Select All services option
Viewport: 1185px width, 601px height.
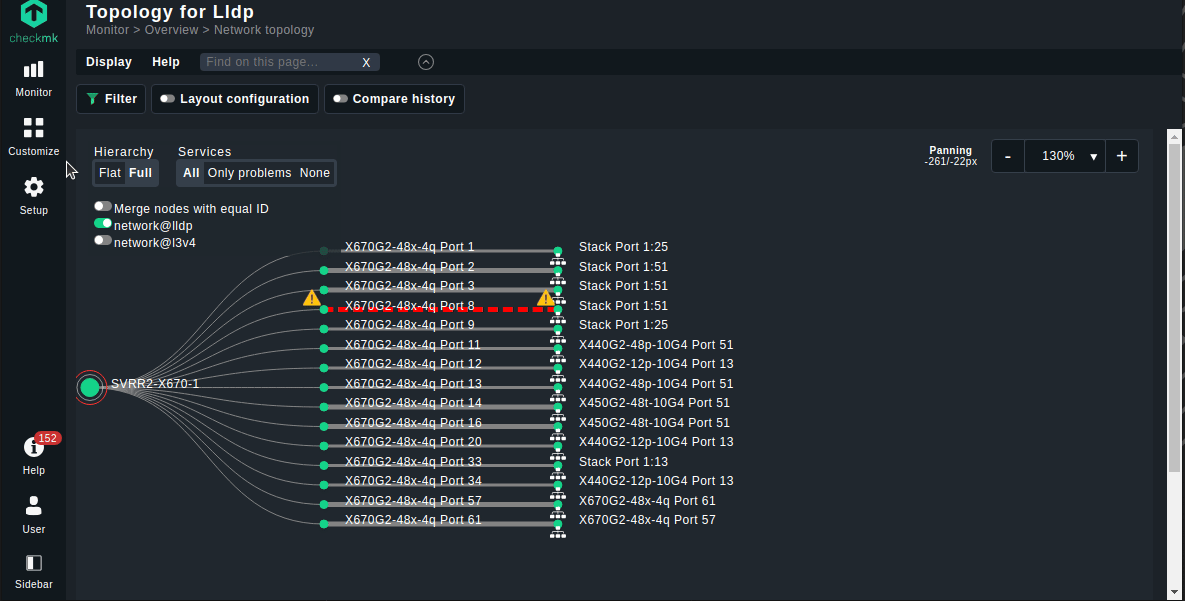(x=191, y=173)
